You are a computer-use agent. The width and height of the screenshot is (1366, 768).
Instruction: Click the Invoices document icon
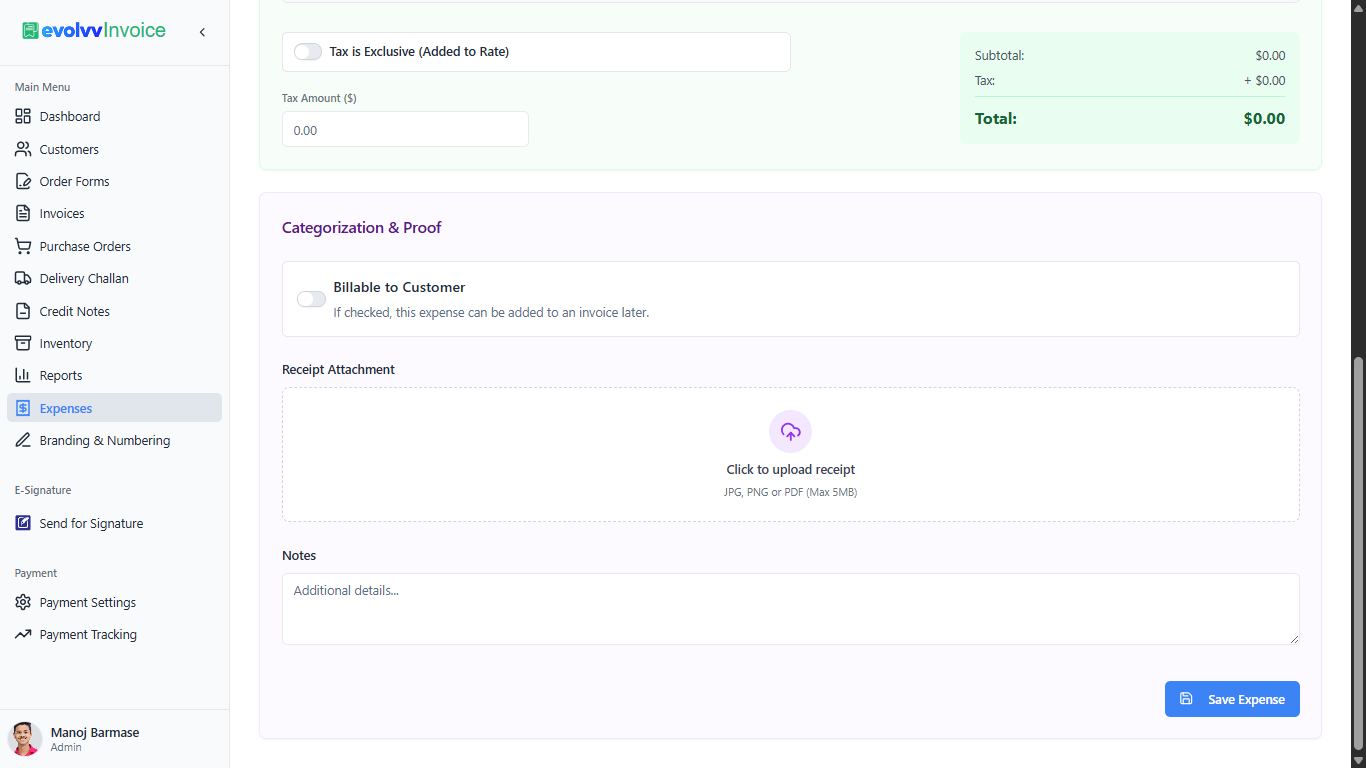tap(23, 213)
